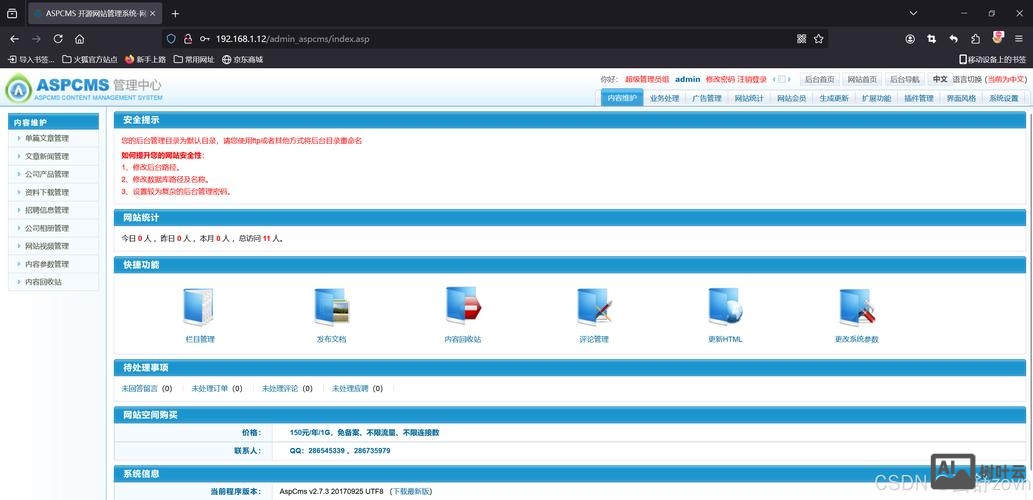Select the 扩展功能 top tab
The height and width of the screenshot is (500, 1033).
(876, 98)
